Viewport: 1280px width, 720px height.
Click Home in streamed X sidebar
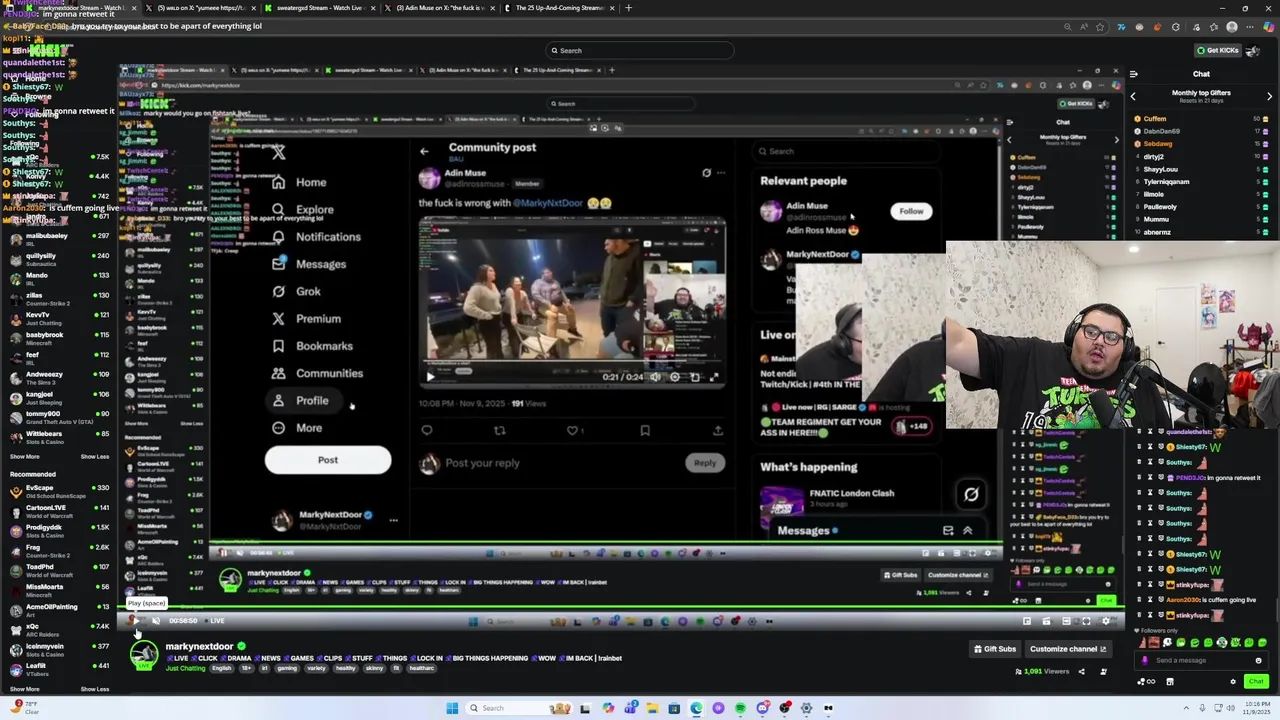coord(299,183)
